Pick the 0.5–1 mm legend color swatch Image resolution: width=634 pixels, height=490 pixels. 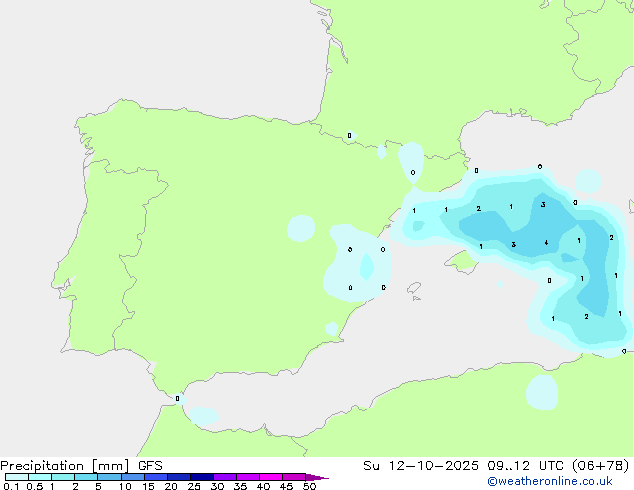[40, 477]
